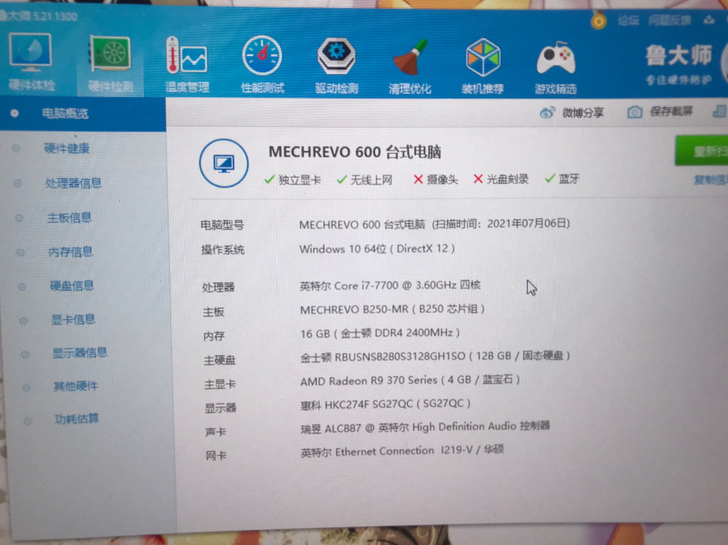Image resolution: width=728 pixels, height=545 pixels.
Task: Click the 清理优化 broom icon
Action: (x=410, y=58)
